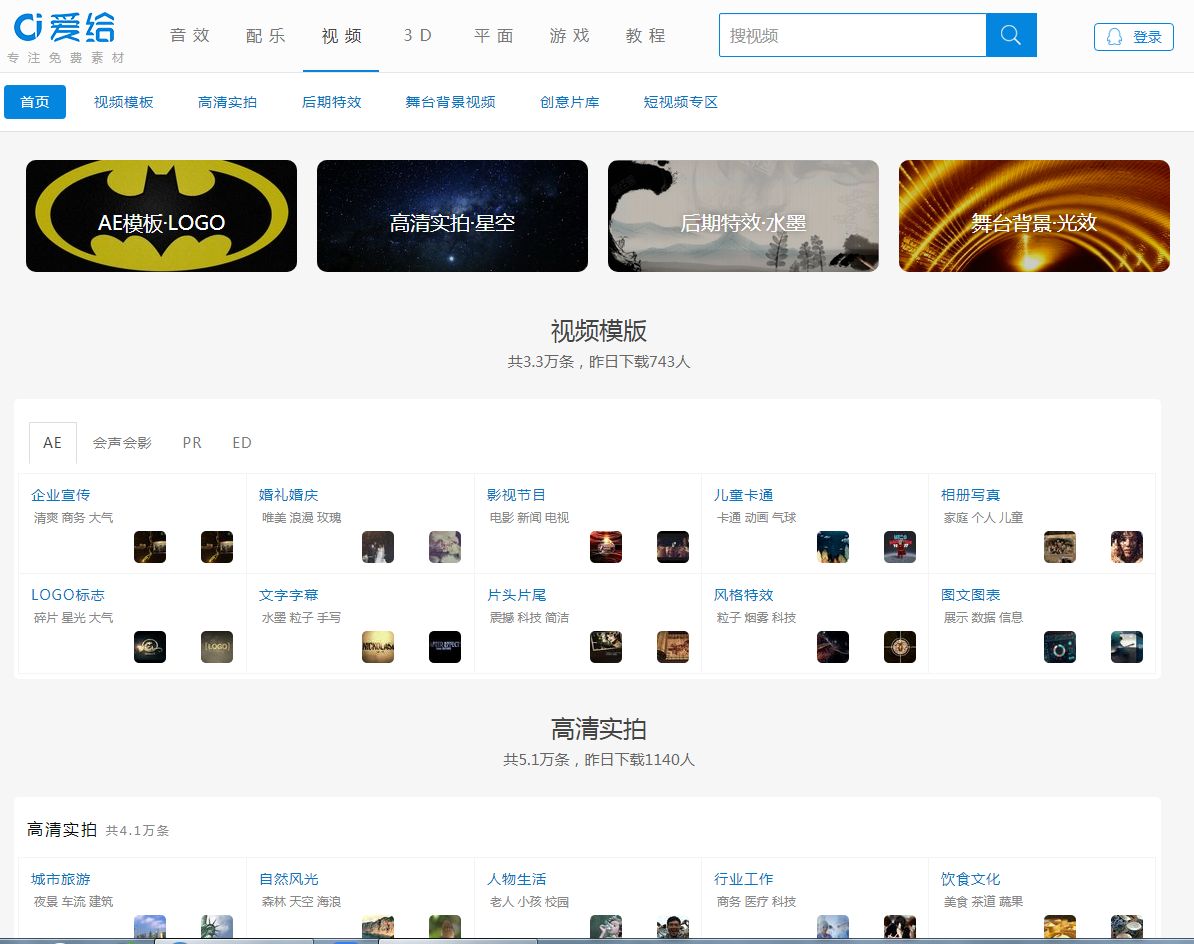Open second thumbnail under 文字字幕
This screenshot has width=1194, height=944.
tap(445, 646)
